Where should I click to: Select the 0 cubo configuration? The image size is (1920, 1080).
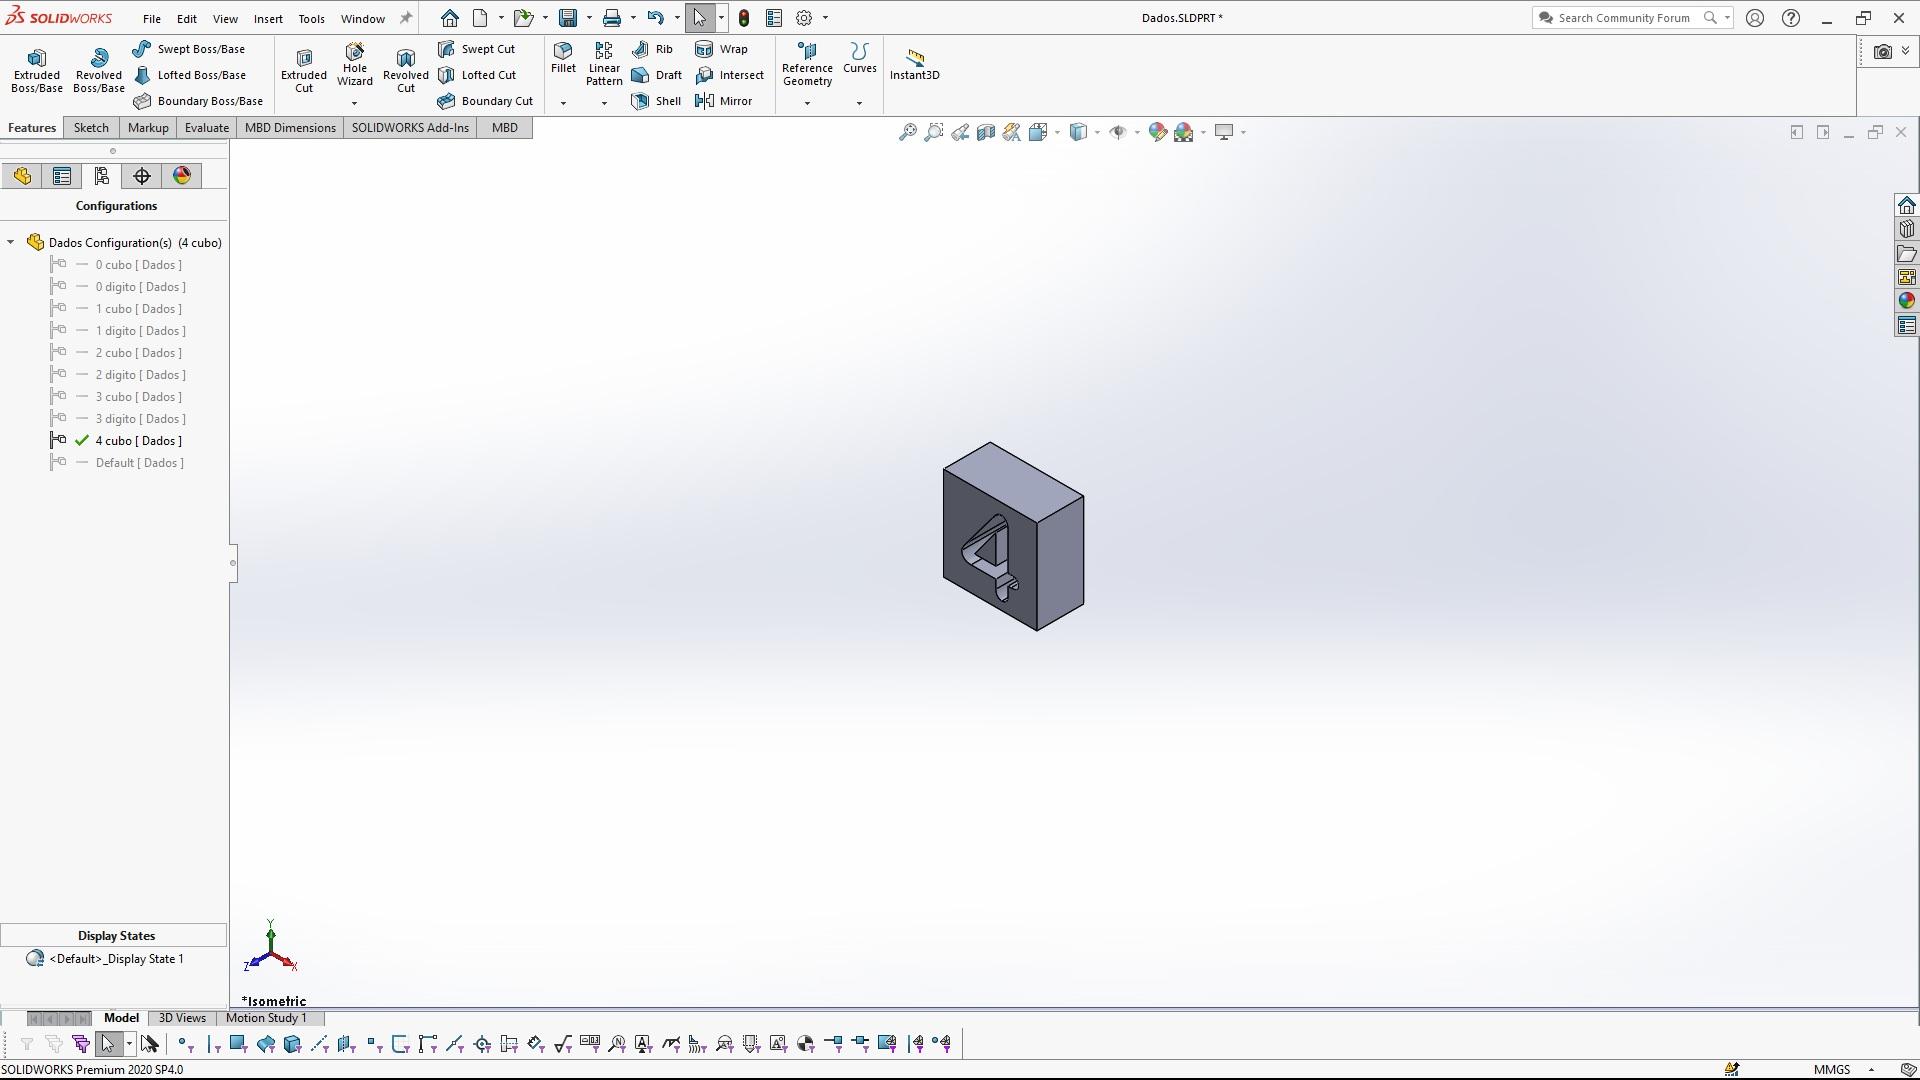(x=139, y=265)
